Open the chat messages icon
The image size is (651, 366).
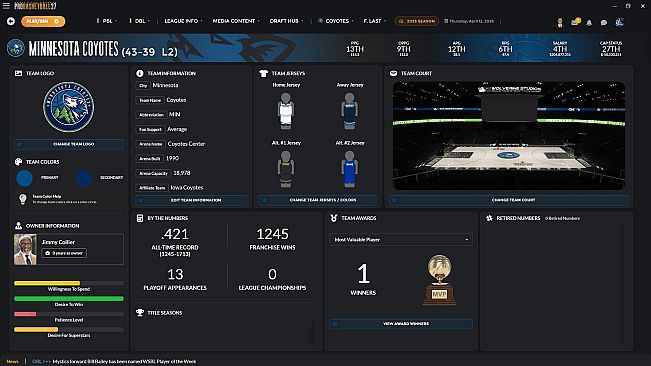pos(604,23)
